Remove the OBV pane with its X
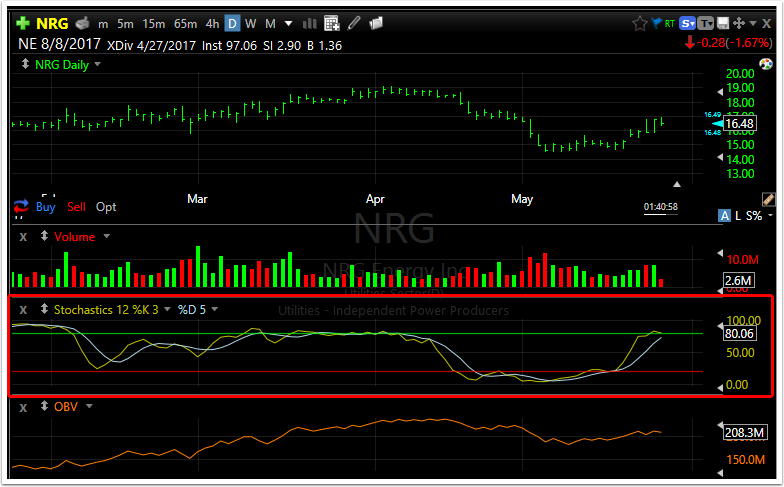This screenshot has height=487, width=784. 23,408
